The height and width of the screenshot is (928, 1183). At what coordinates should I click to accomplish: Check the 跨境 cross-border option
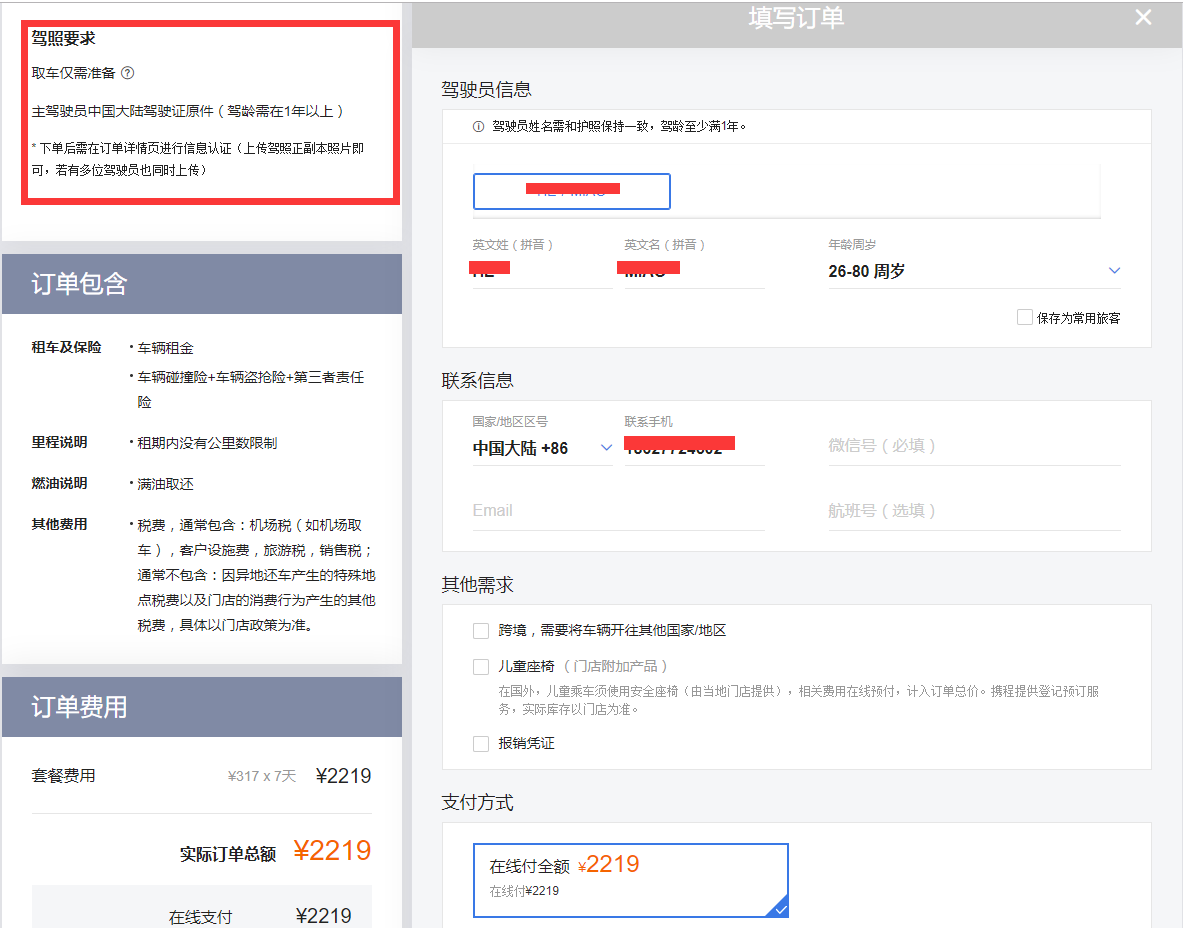[481, 631]
